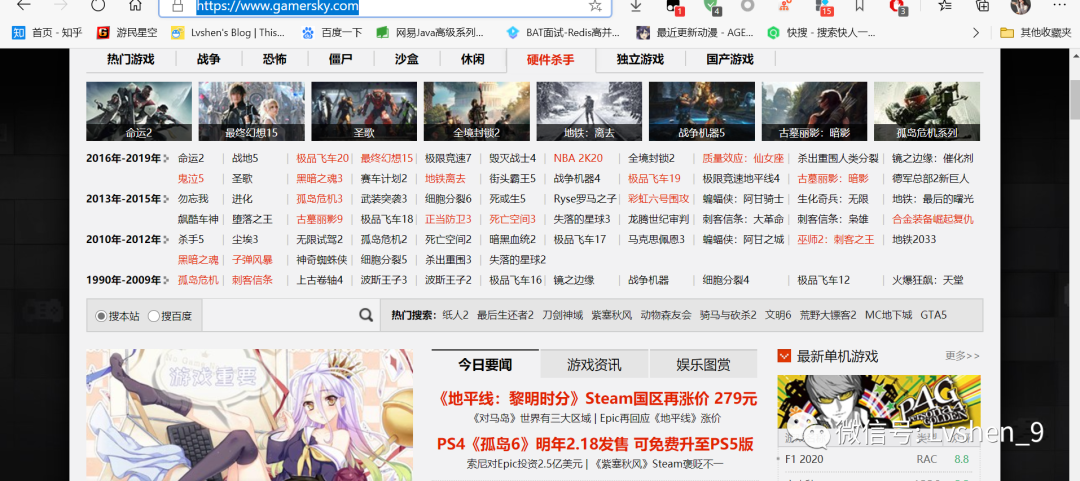Click the padlock site info icon

(178, 6)
